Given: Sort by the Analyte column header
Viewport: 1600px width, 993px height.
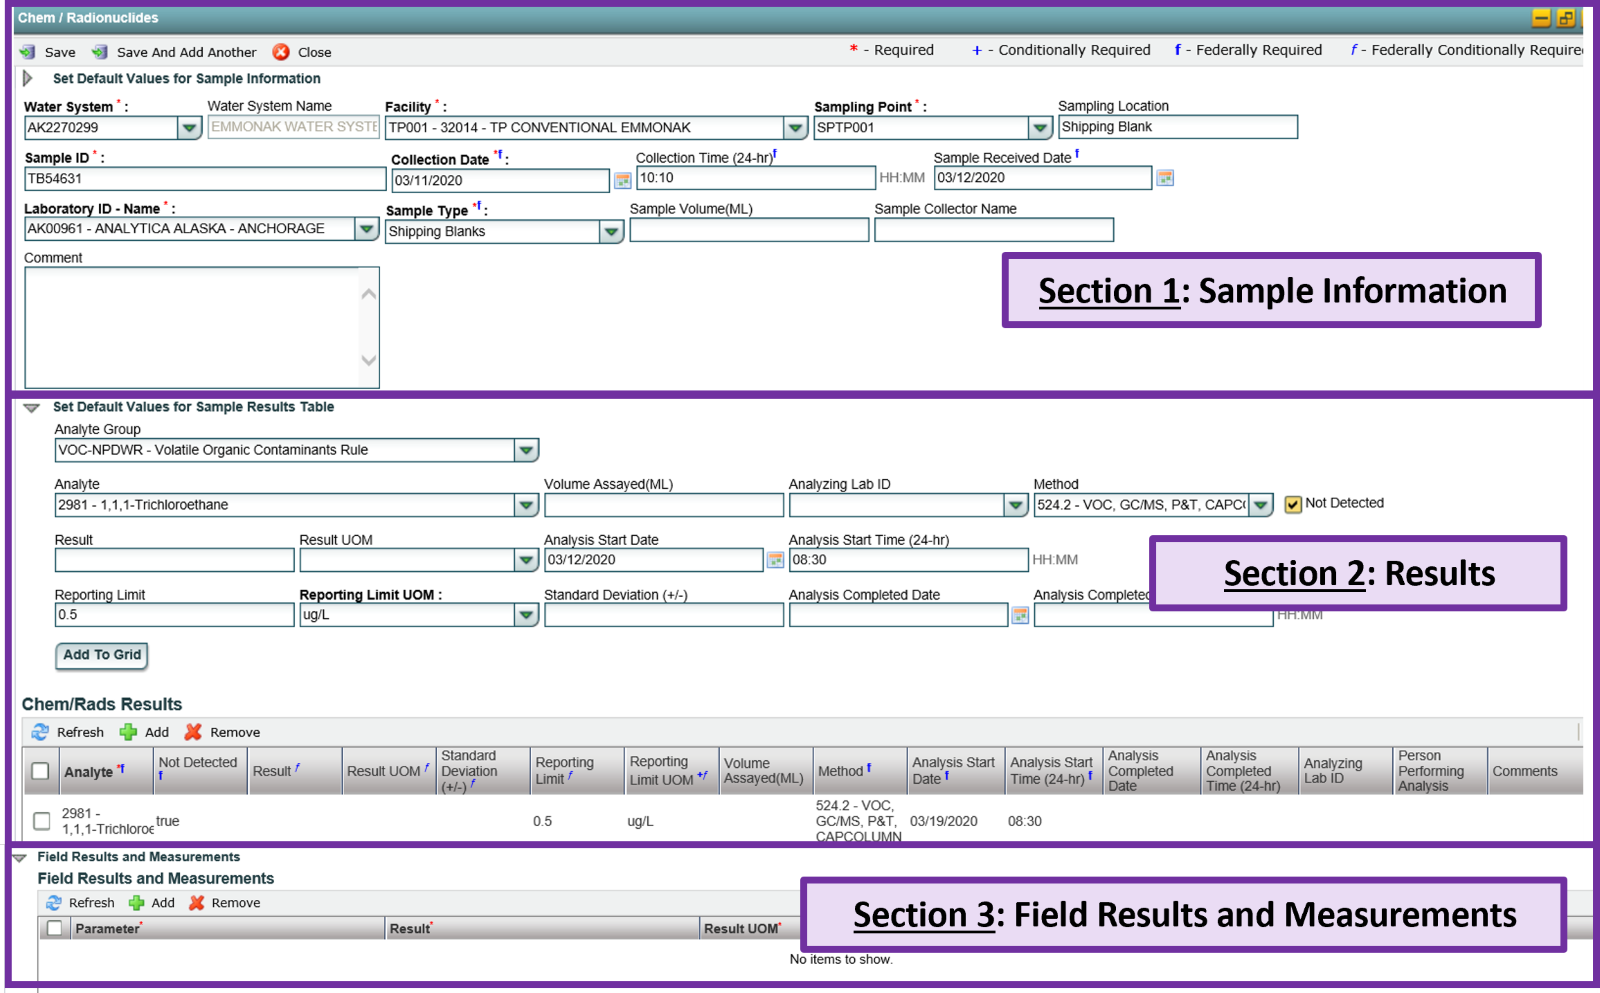Looking at the screenshot, I should 89,771.
